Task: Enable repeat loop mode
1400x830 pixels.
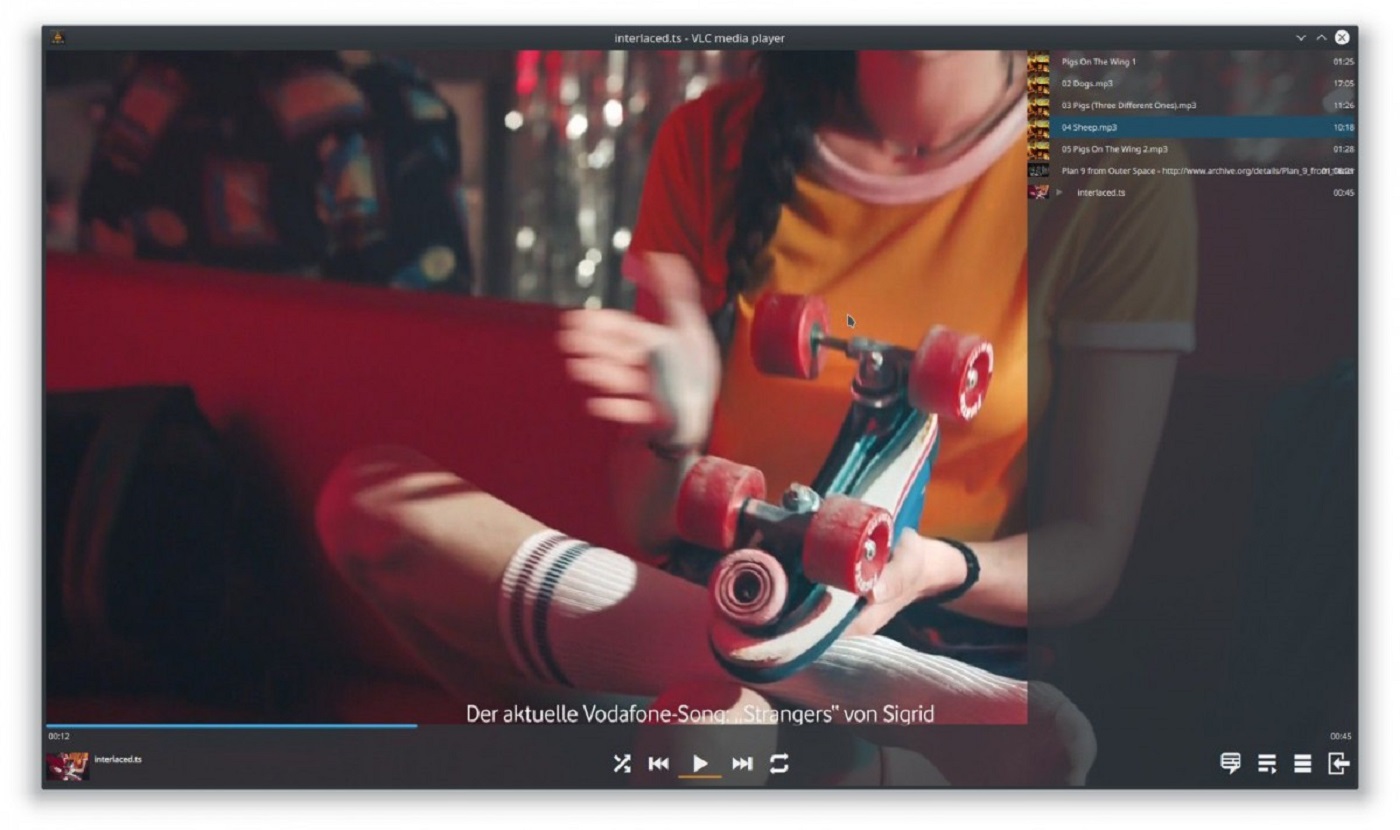Action: [x=779, y=764]
